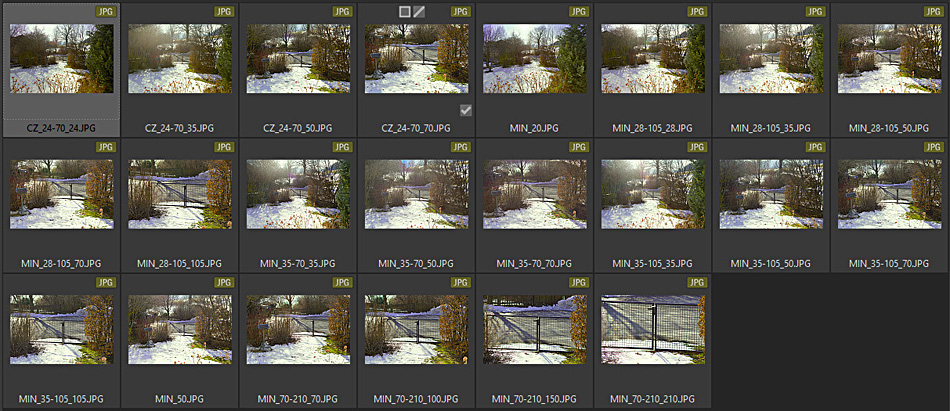Select the CZ_24-70_24.JPG thumbnail
950x411 pixels.
tap(62, 58)
